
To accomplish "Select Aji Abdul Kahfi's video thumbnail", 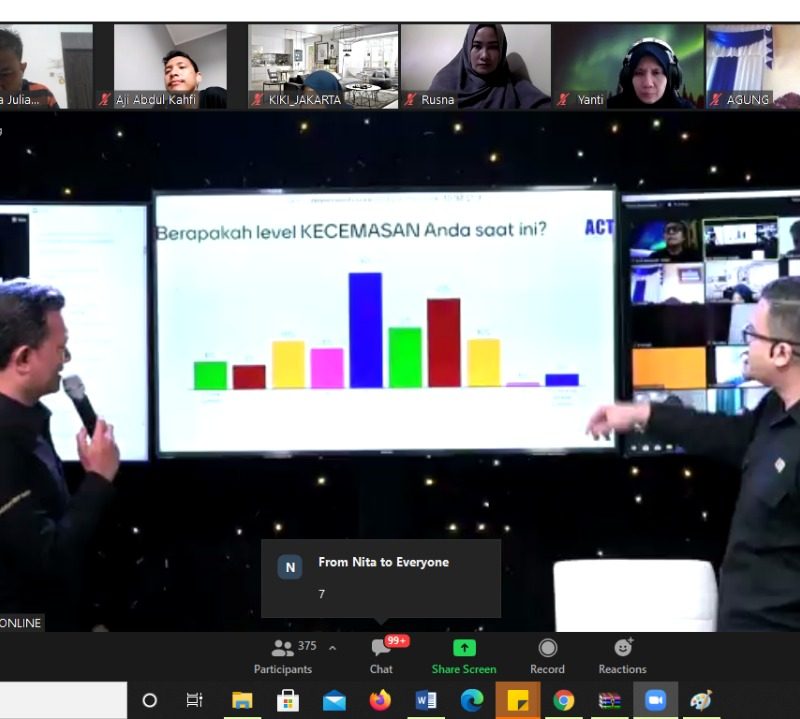I will [x=170, y=66].
